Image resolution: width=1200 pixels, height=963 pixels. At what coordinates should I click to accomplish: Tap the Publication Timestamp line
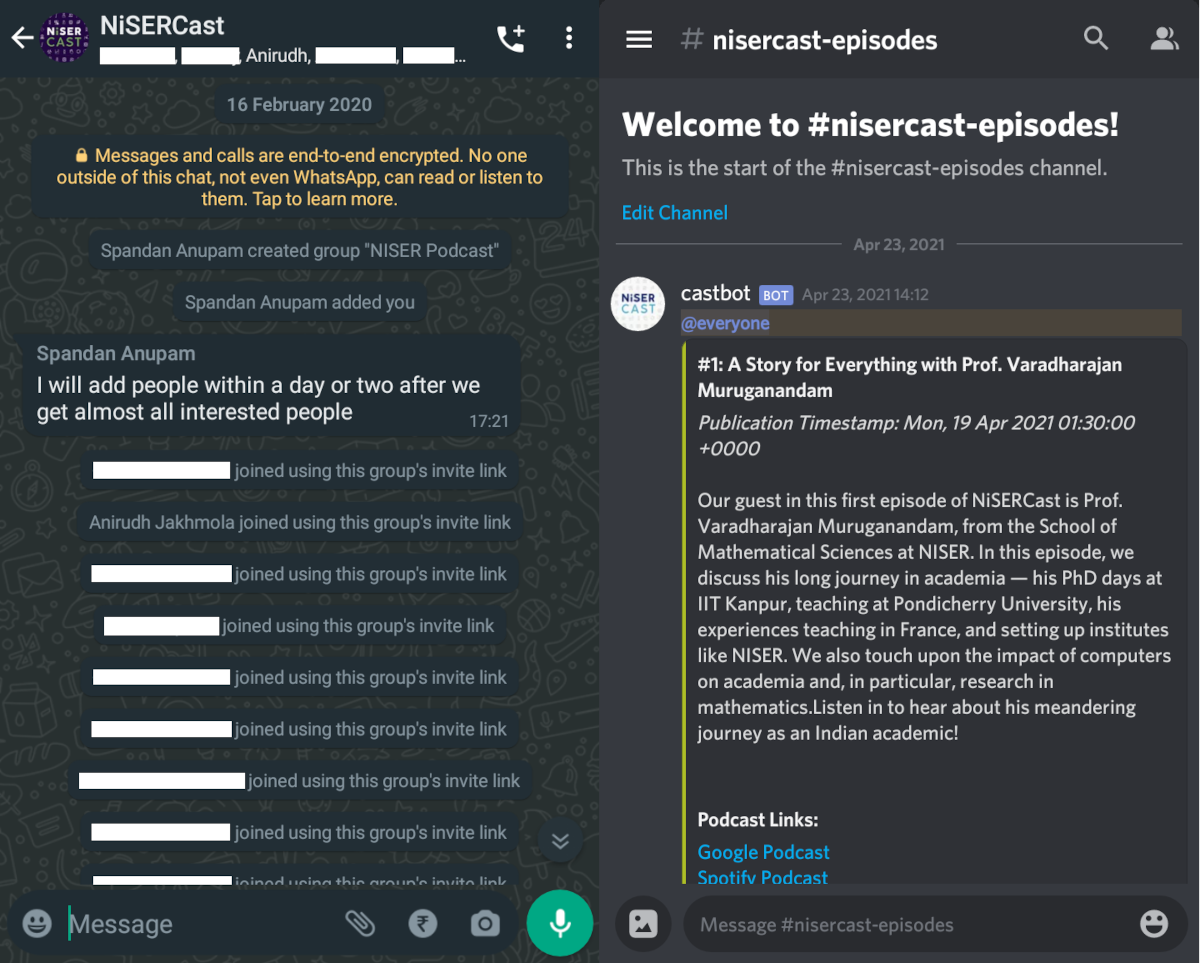916,435
